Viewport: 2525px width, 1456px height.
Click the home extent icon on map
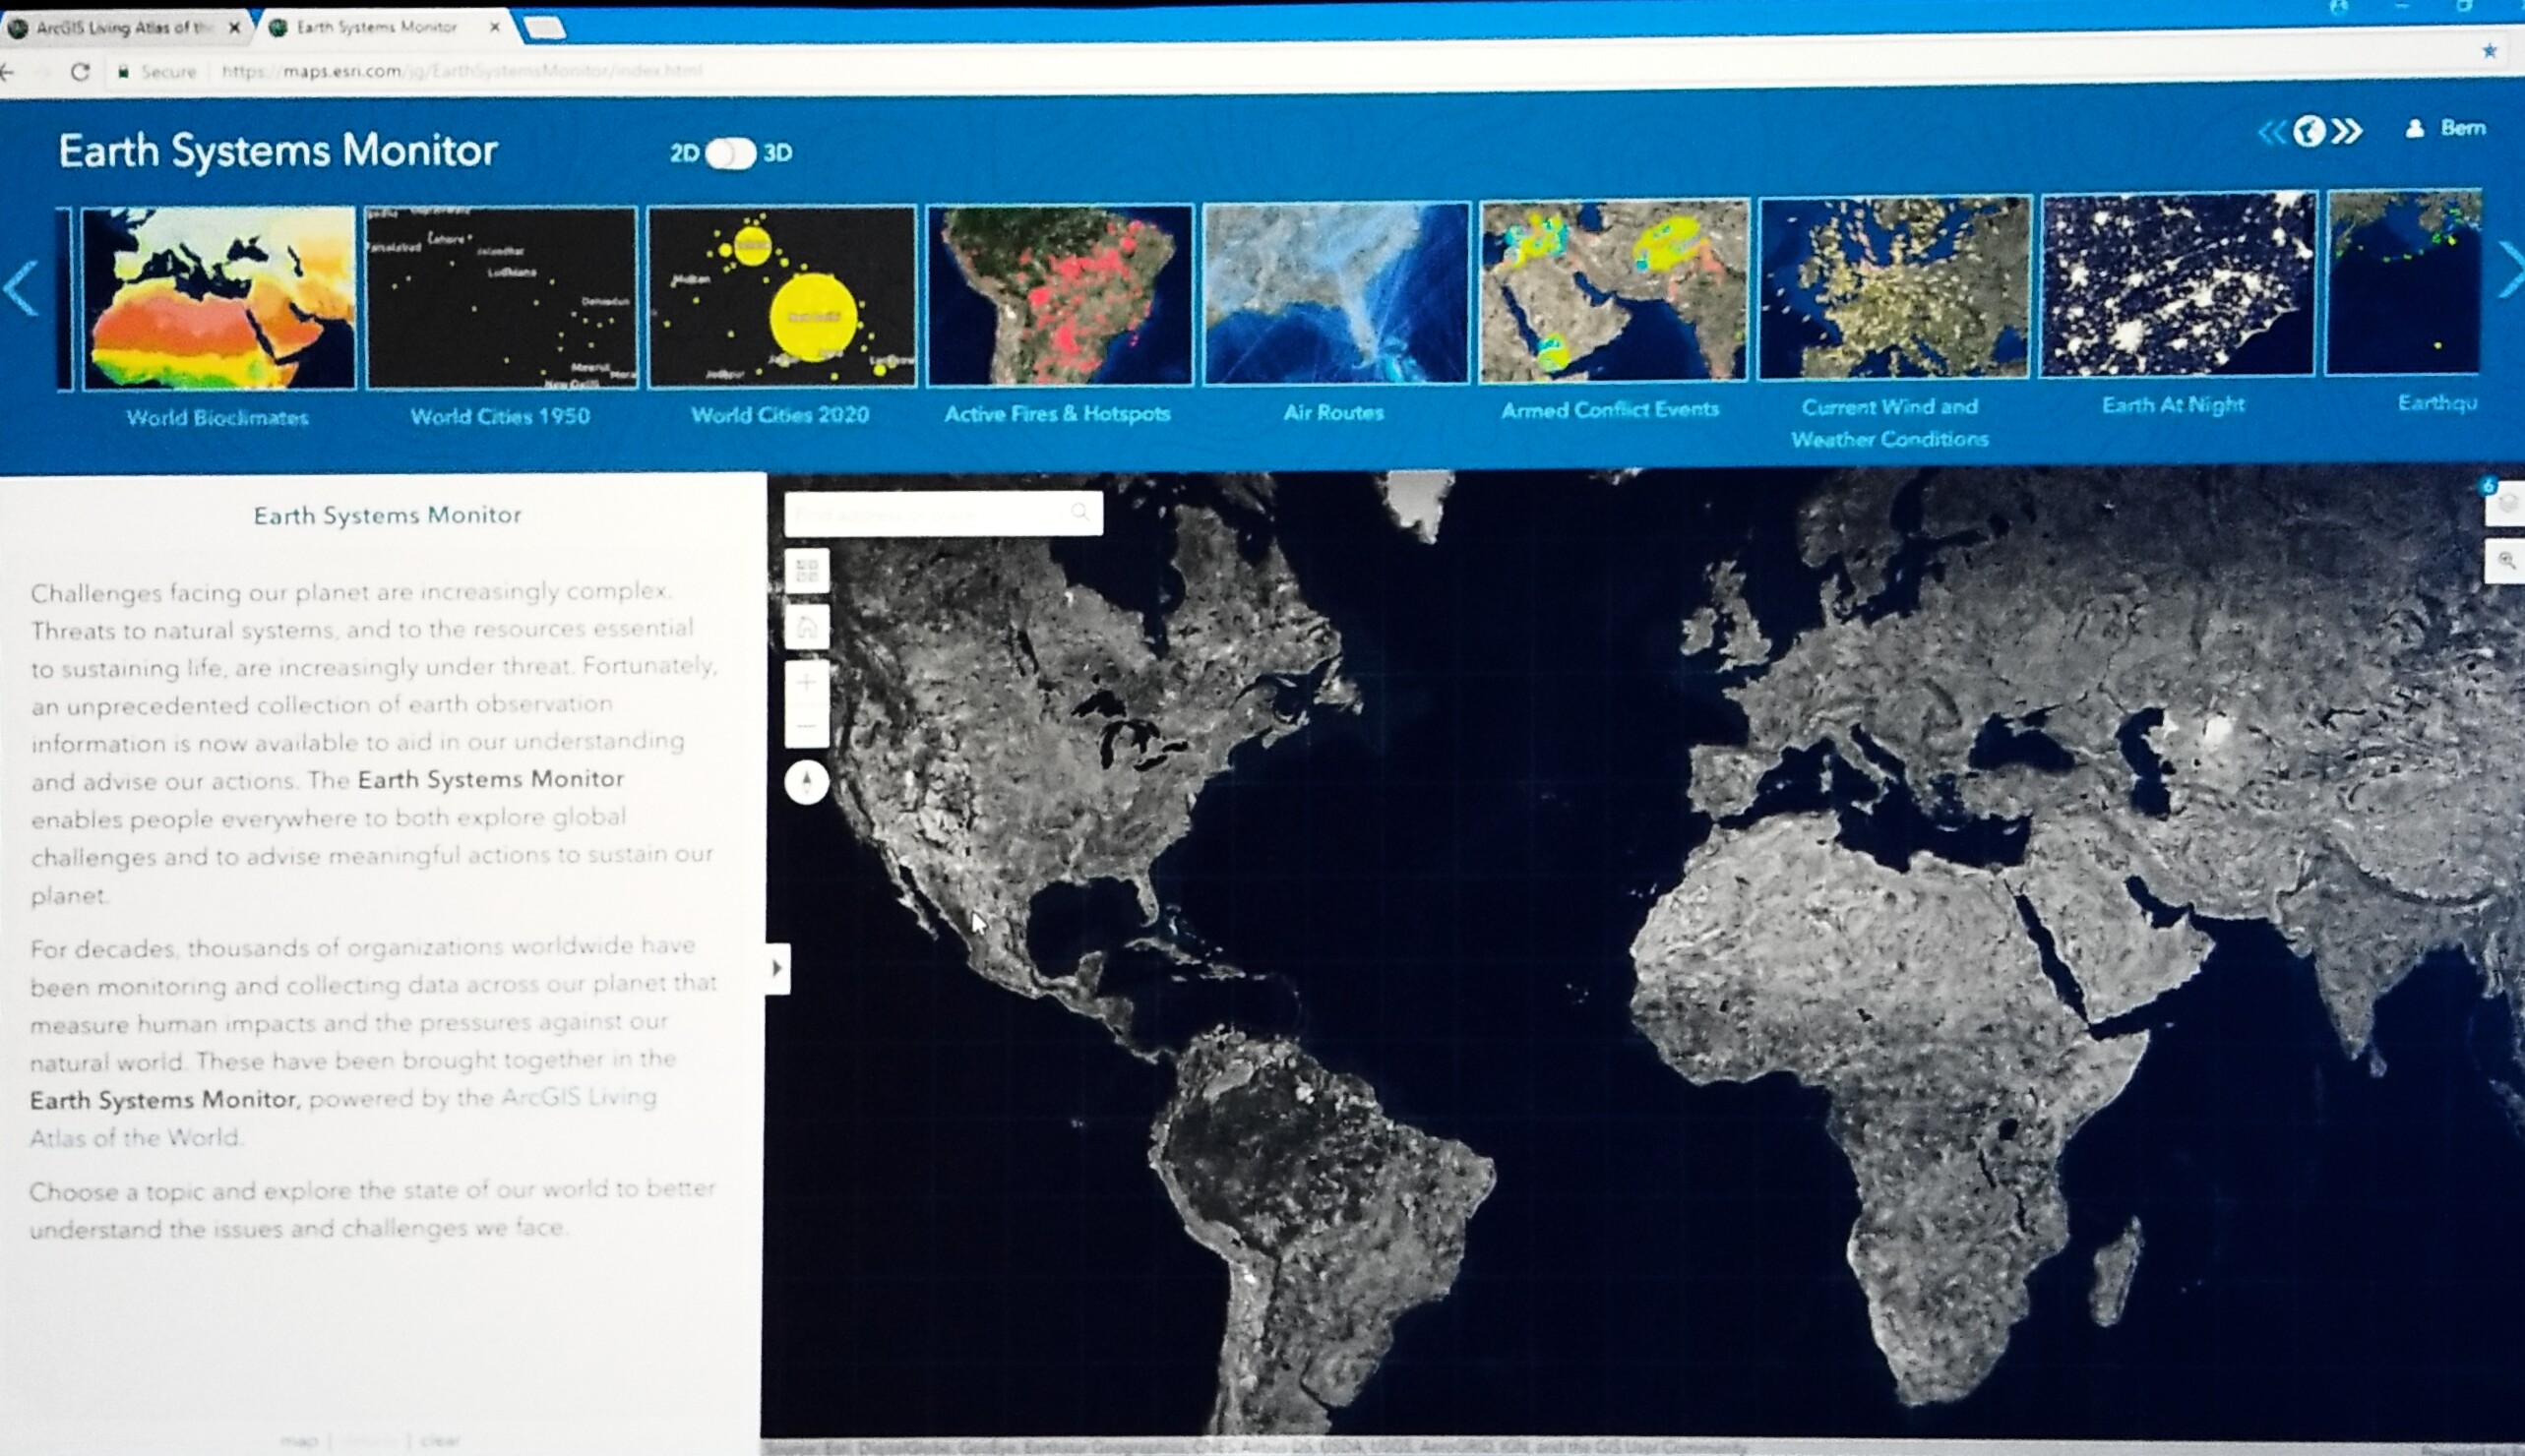807,627
